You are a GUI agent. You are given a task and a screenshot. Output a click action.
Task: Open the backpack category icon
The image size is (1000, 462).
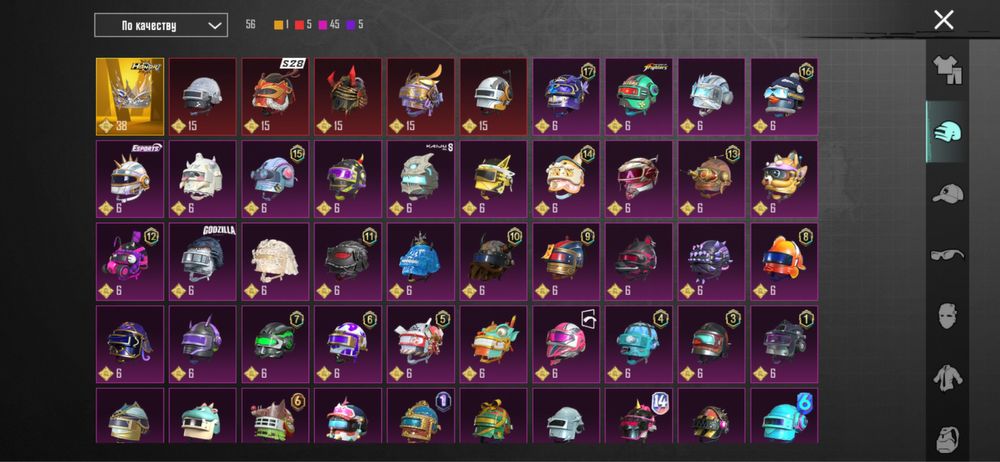[x=948, y=439]
